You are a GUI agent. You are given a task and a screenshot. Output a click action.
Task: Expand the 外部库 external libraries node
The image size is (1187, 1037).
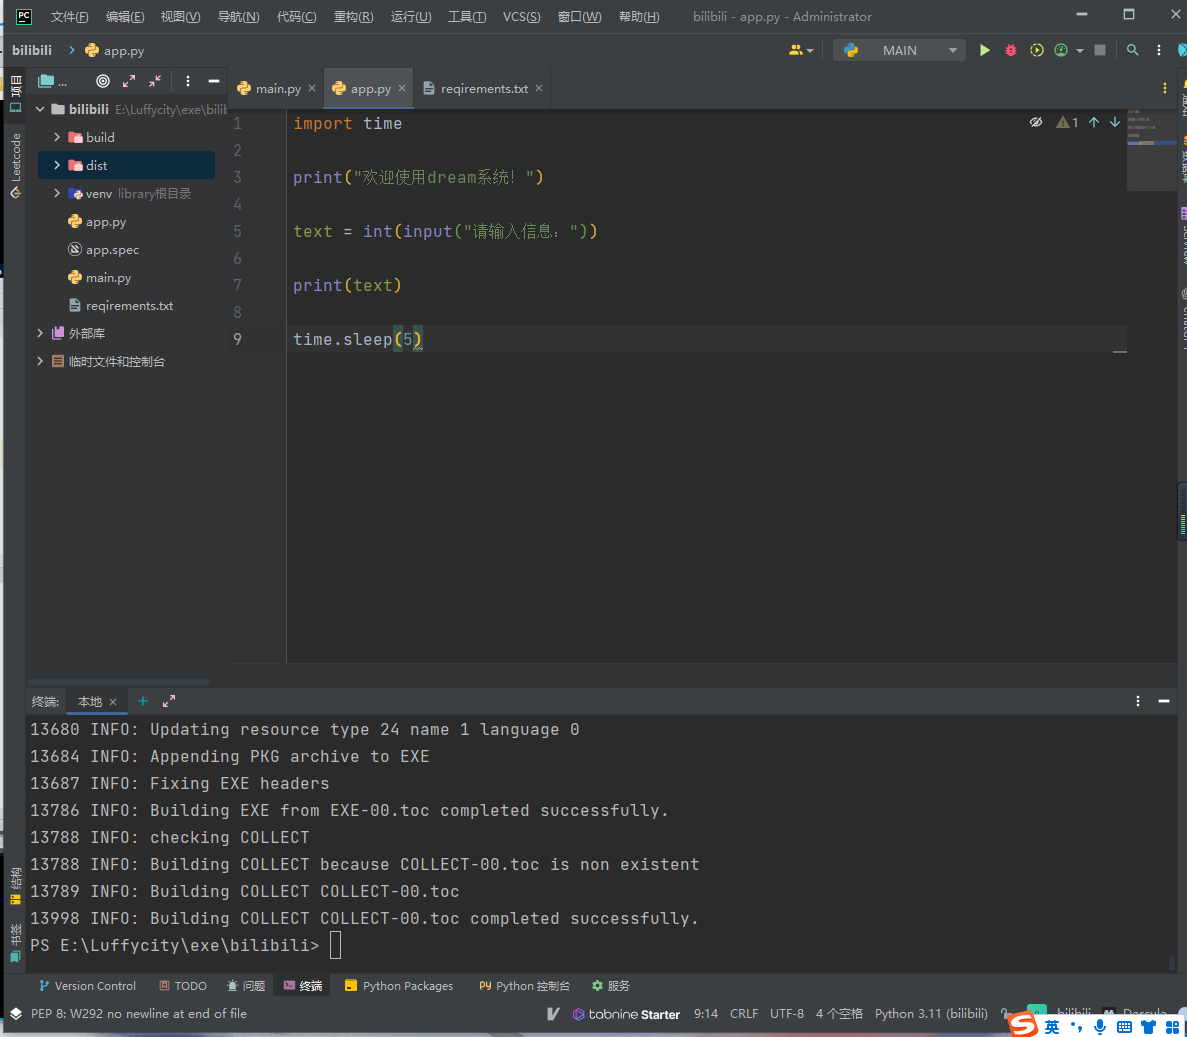click(x=40, y=333)
